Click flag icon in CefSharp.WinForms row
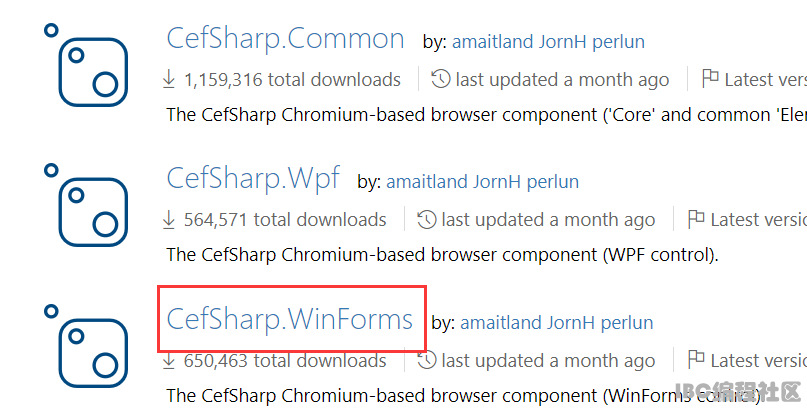The width and height of the screenshot is (807, 416). (x=696, y=359)
